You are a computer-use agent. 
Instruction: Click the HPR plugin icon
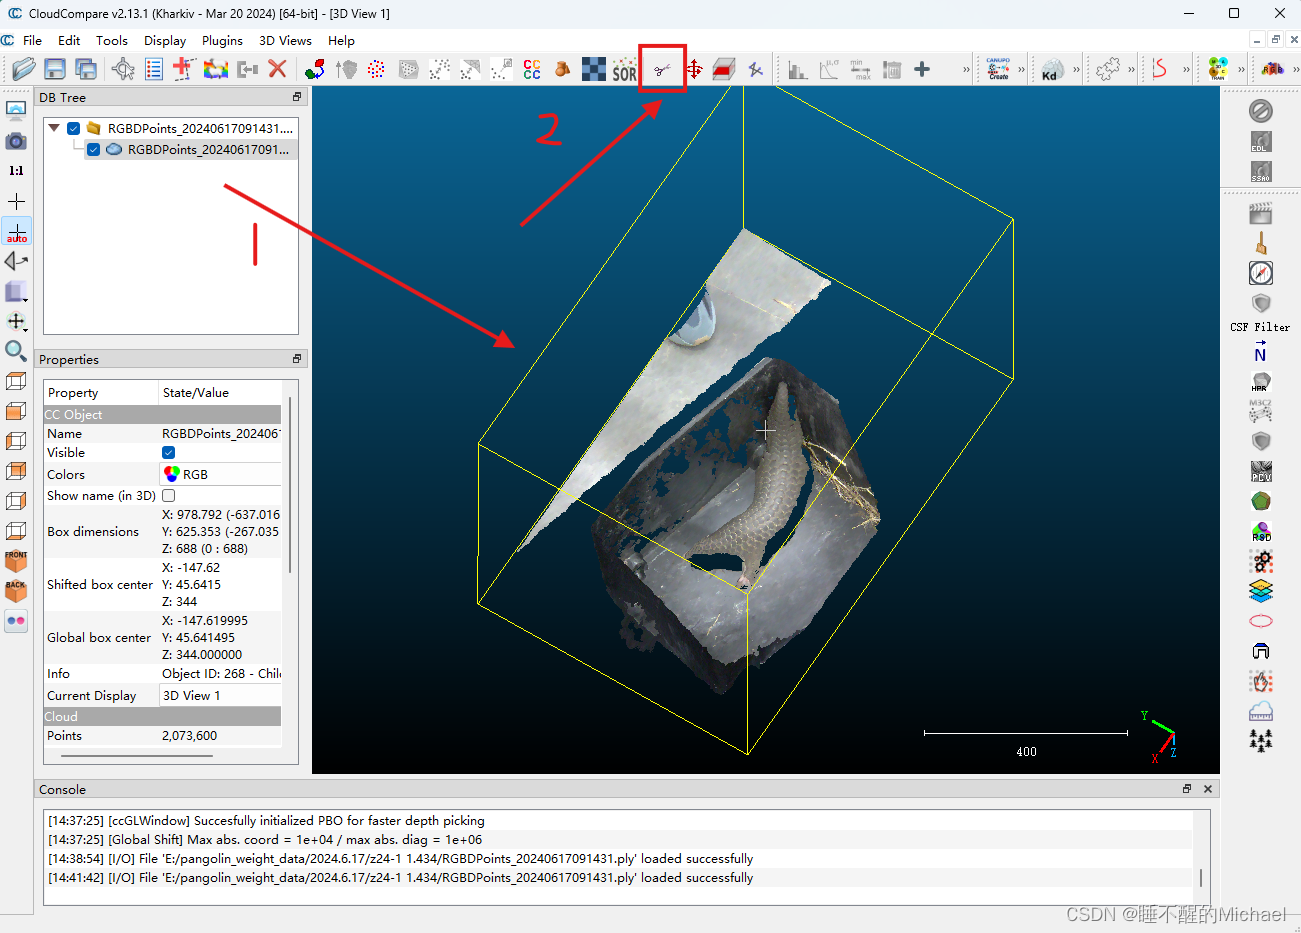(1261, 381)
